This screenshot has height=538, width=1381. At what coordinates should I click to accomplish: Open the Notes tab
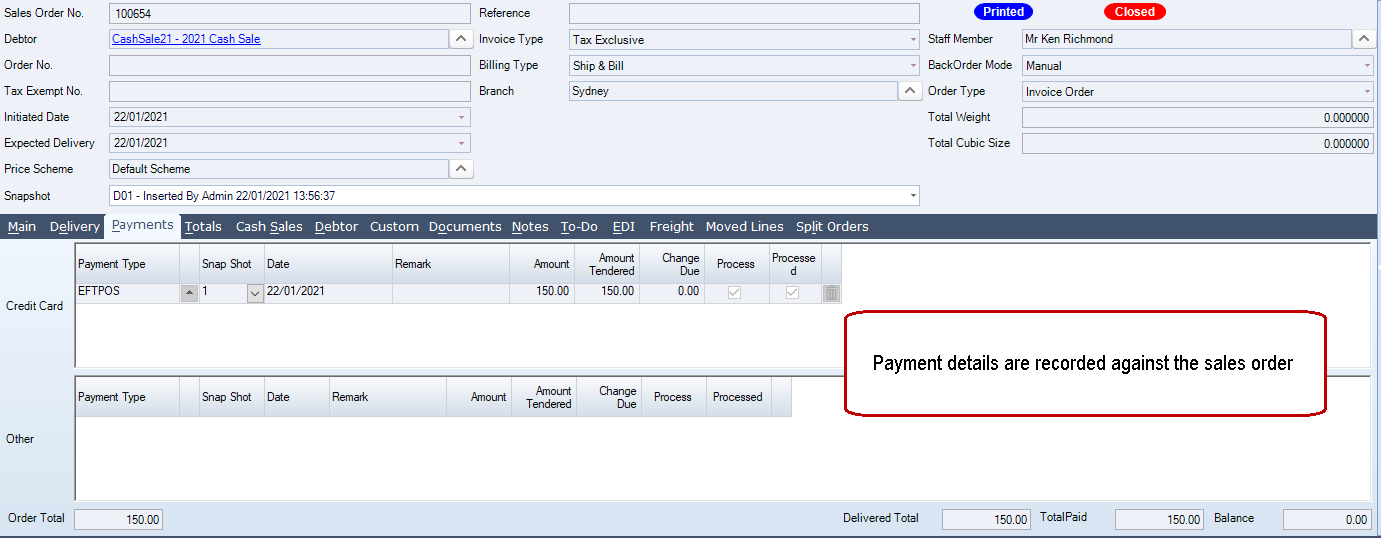pyautogui.click(x=530, y=227)
